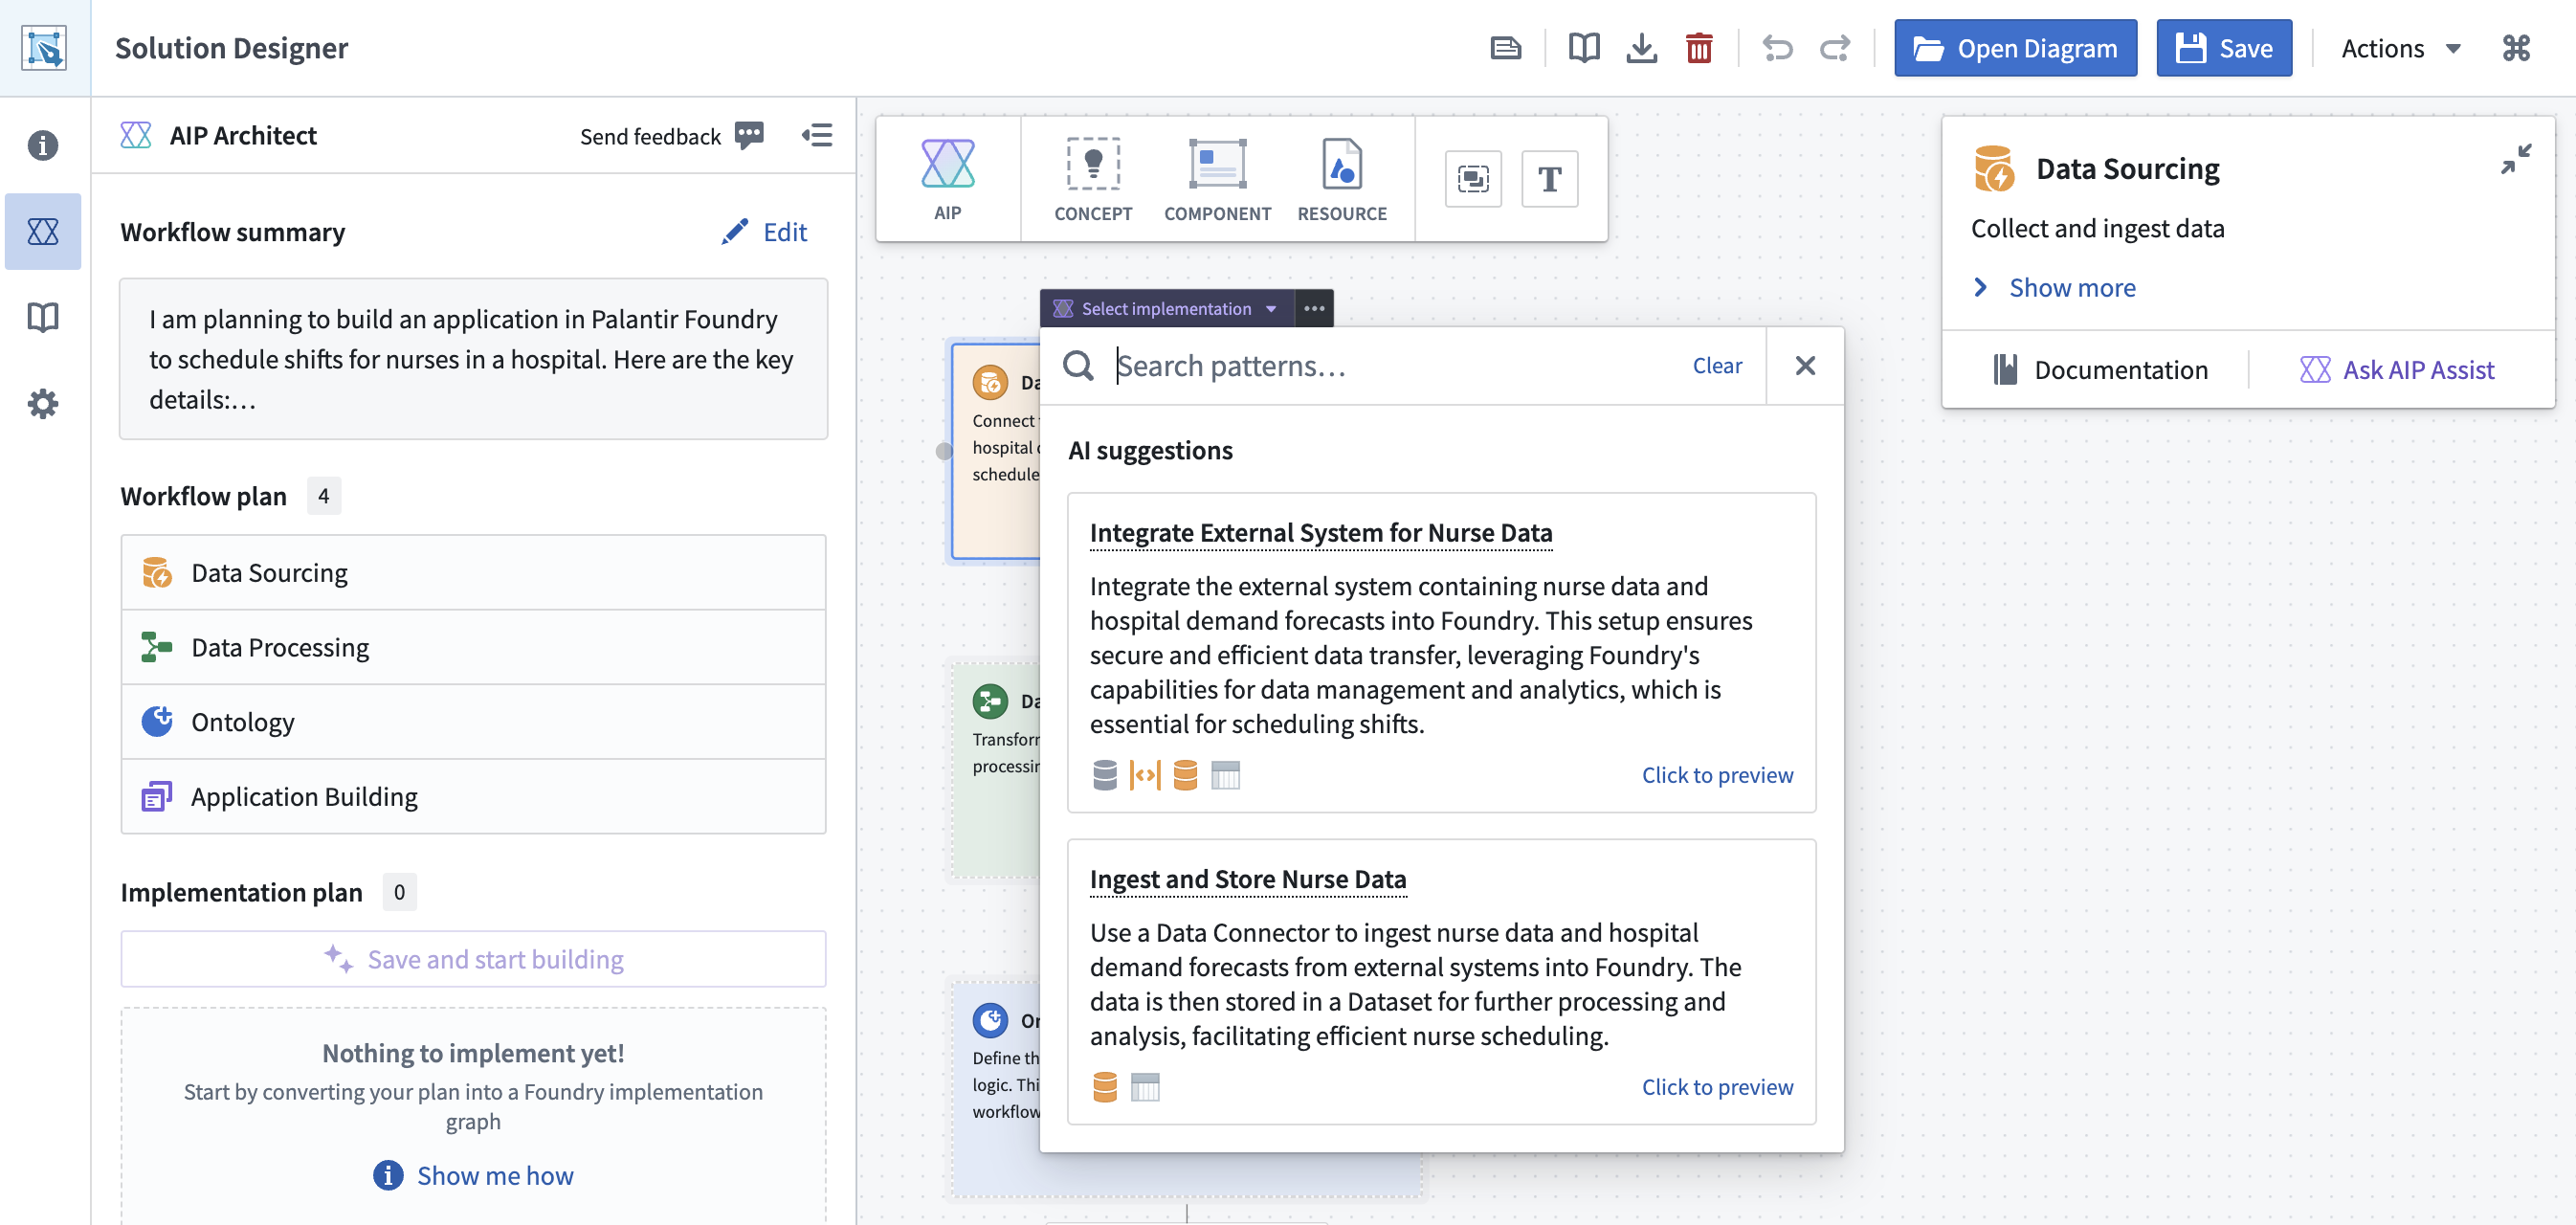
Task: Click the Send feedback speech icon
Action: [750, 135]
